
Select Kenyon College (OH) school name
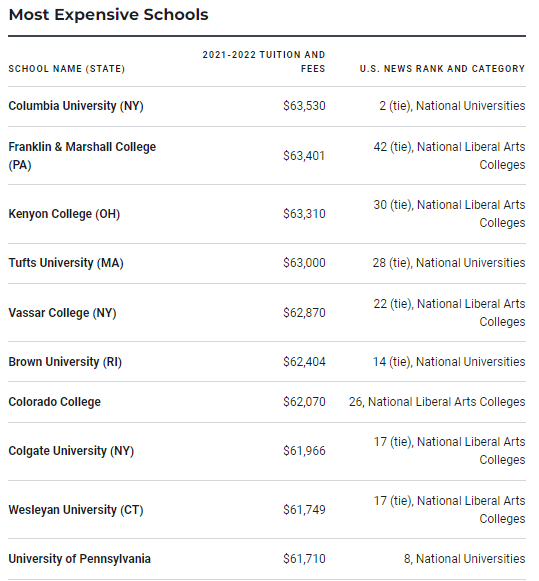64,214
